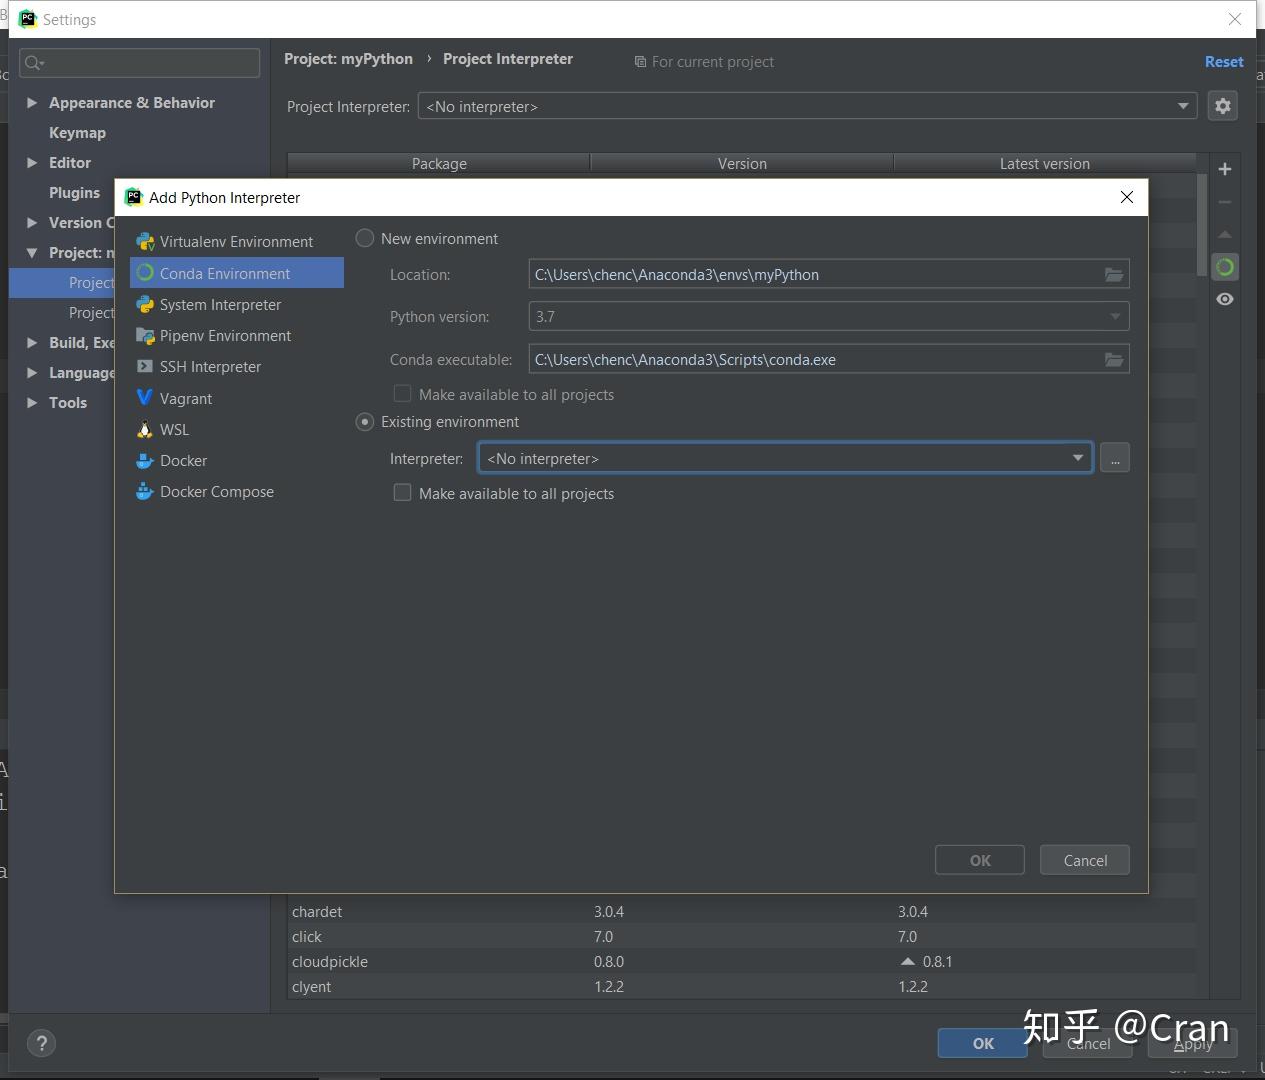This screenshot has height=1080, width=1265.
Task: Open Keymap settings
Action: [x=77, y=133]
